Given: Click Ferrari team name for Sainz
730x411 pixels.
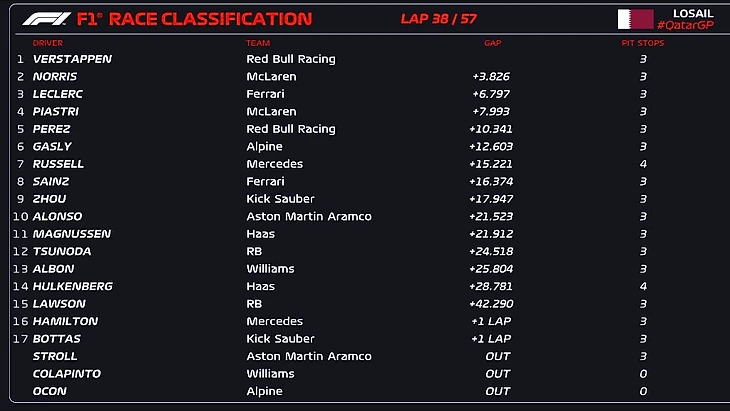Looking at the screenshot, I should point(265,181).
